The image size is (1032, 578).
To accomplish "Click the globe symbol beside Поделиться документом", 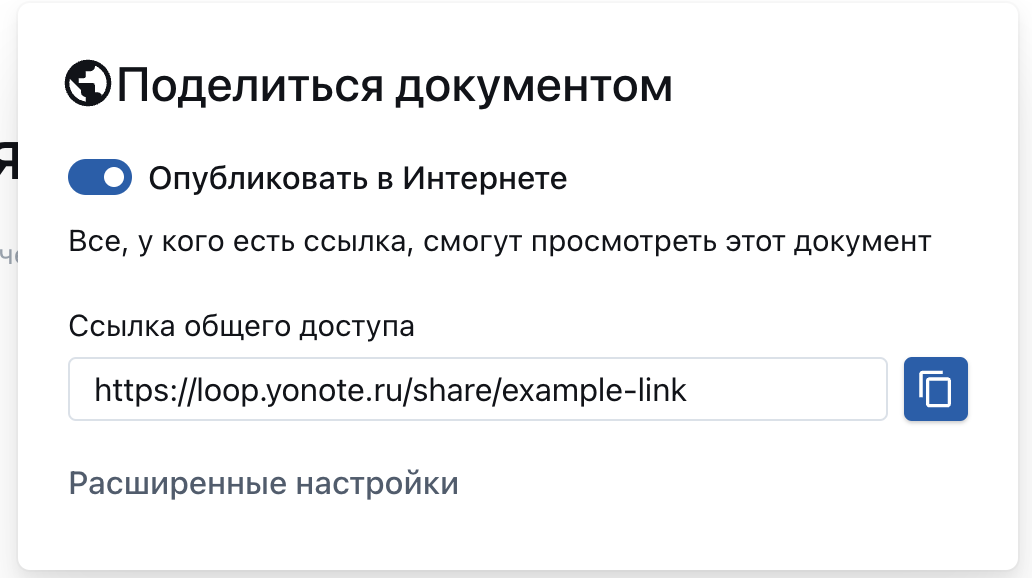I will tap(88, 84).
